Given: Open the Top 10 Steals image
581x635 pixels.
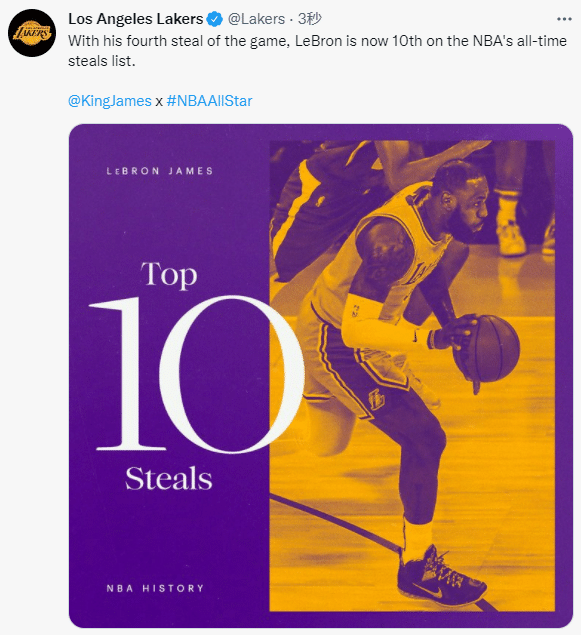Looking at the screenshot, I should click(321, 375).
